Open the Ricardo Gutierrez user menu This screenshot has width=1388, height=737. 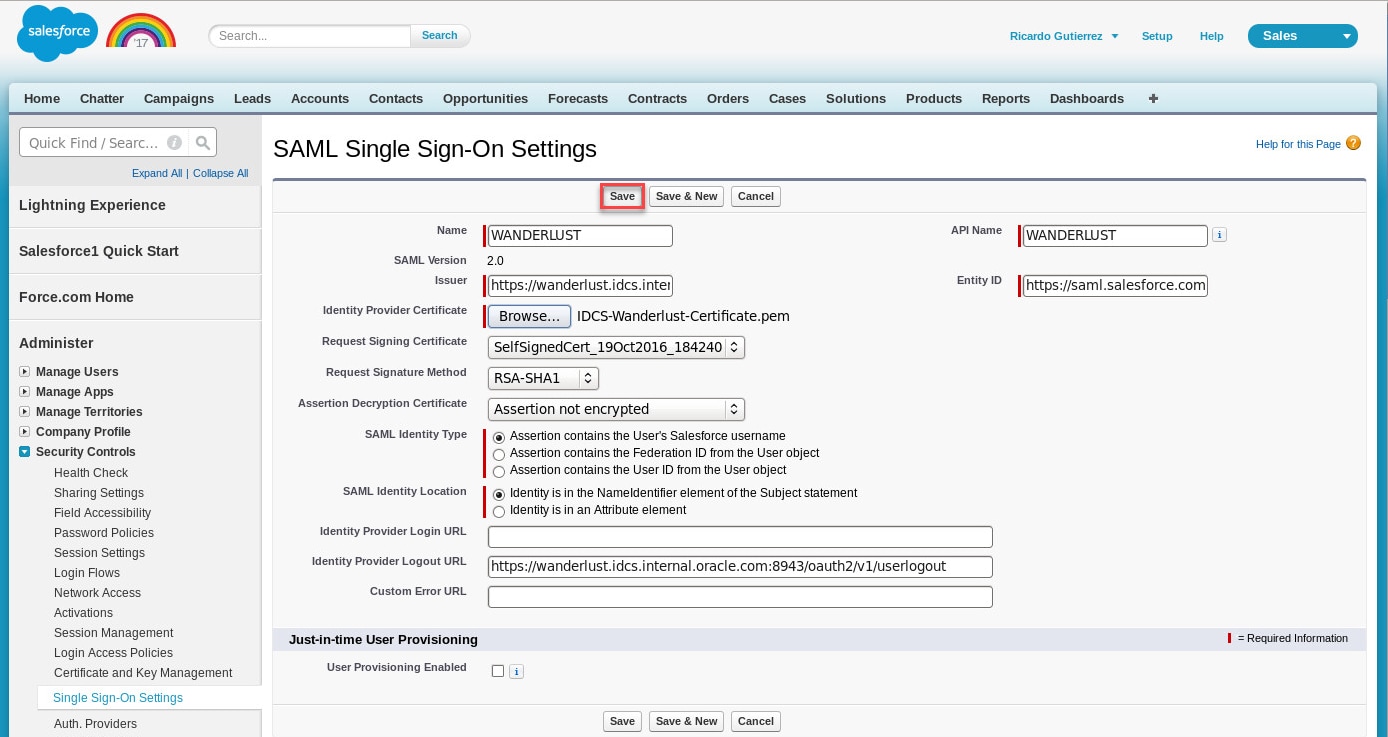[x=1064, y=36]
